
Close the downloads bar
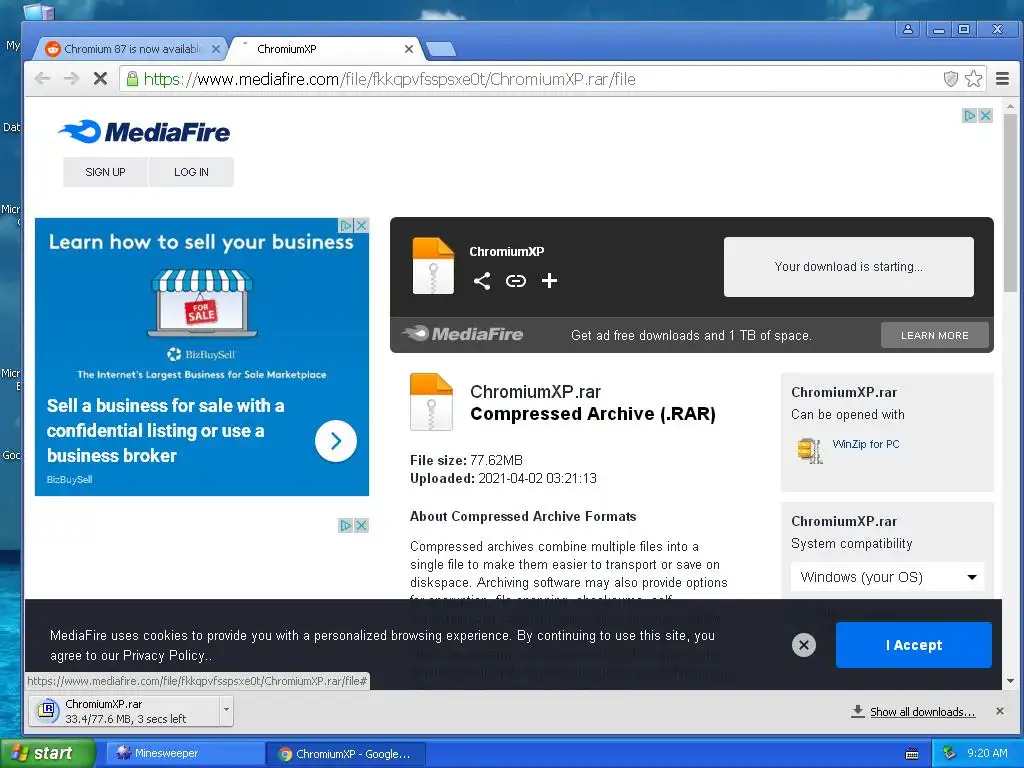pos(1000,711)
